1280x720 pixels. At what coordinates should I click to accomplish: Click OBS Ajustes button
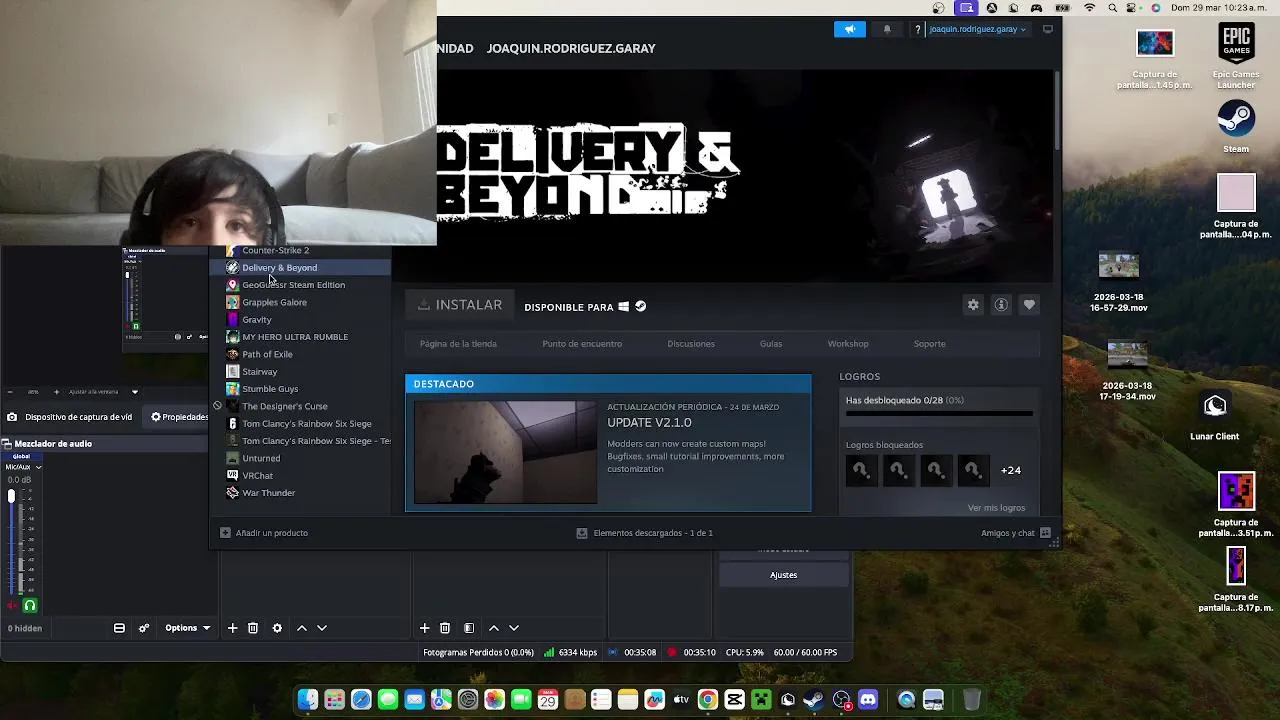tap(783, 575)
